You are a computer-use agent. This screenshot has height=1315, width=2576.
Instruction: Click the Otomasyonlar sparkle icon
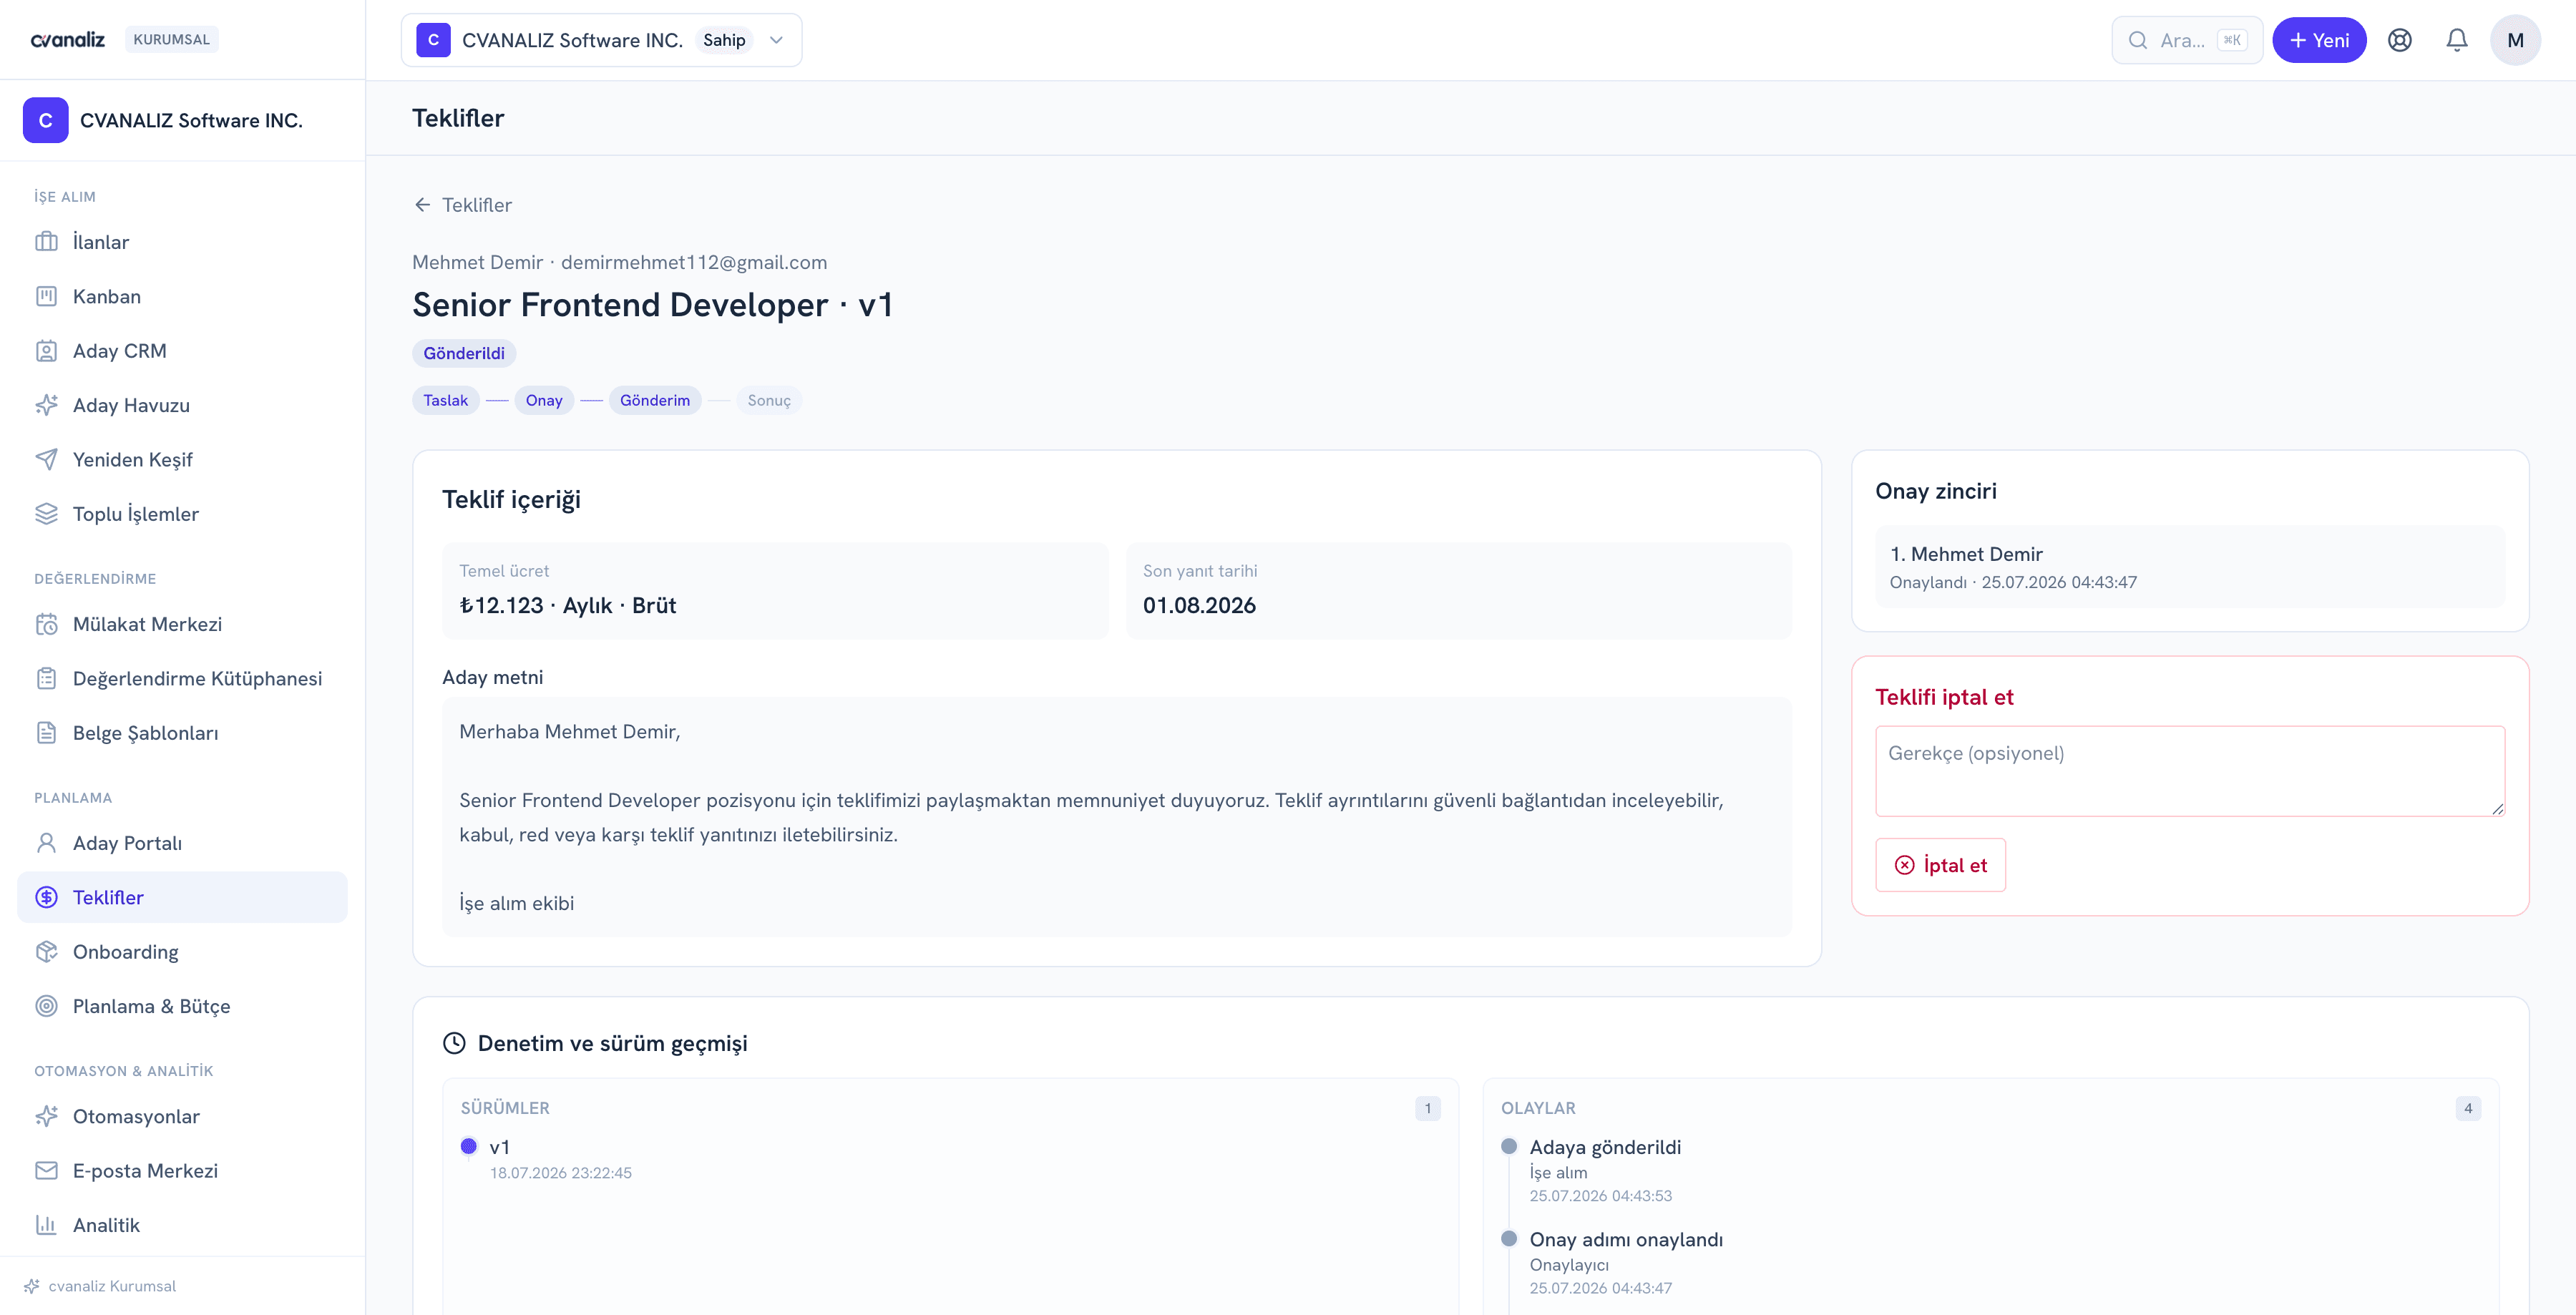pyautogui.click(x=46, y=1116)
